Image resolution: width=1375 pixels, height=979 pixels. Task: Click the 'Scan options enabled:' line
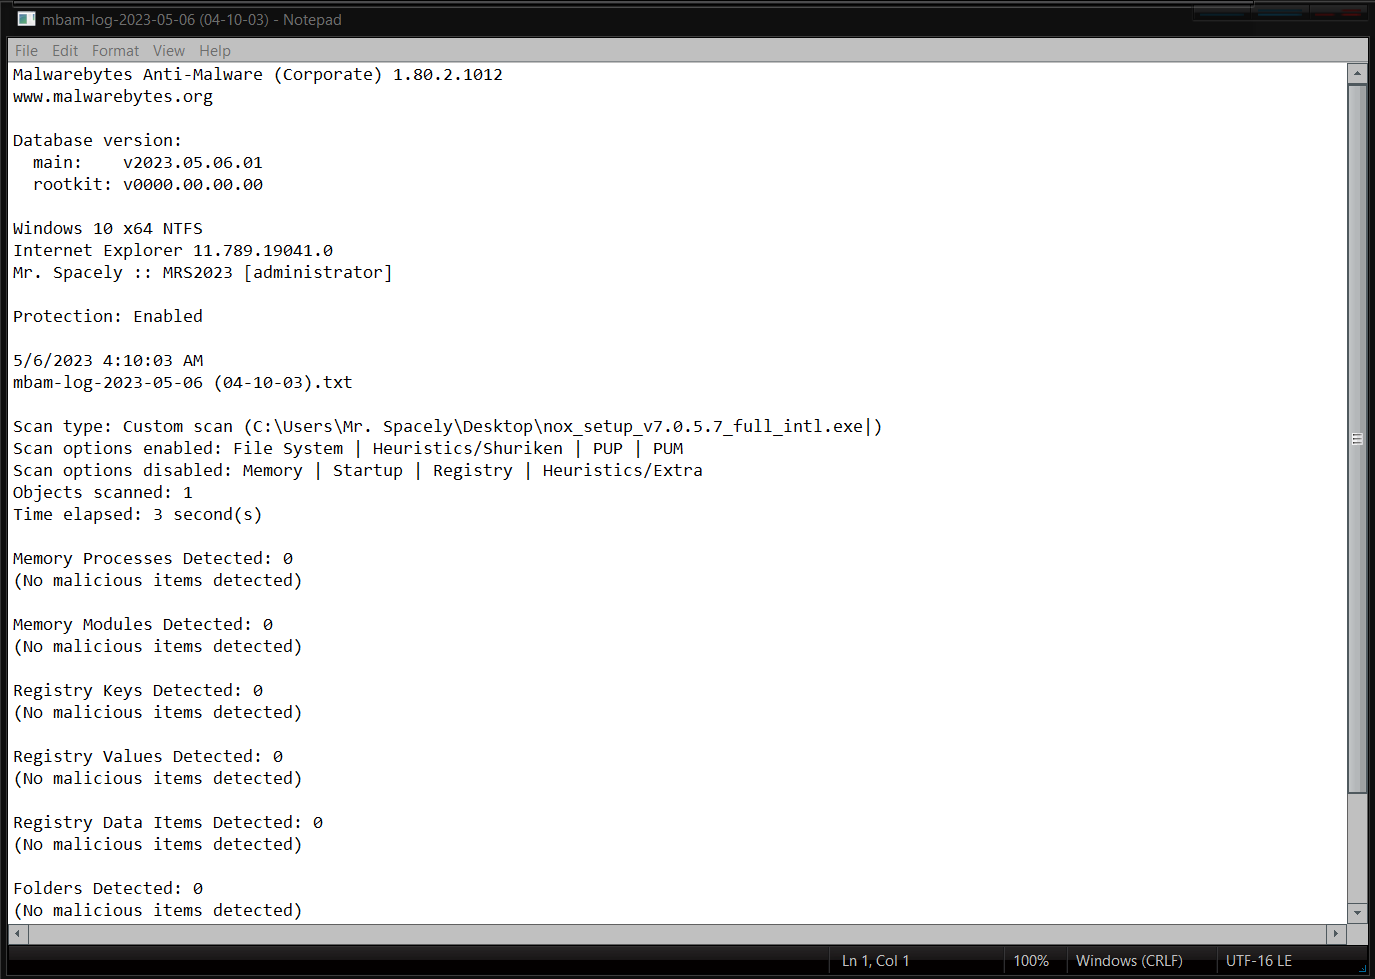click(x=349, y=449)
